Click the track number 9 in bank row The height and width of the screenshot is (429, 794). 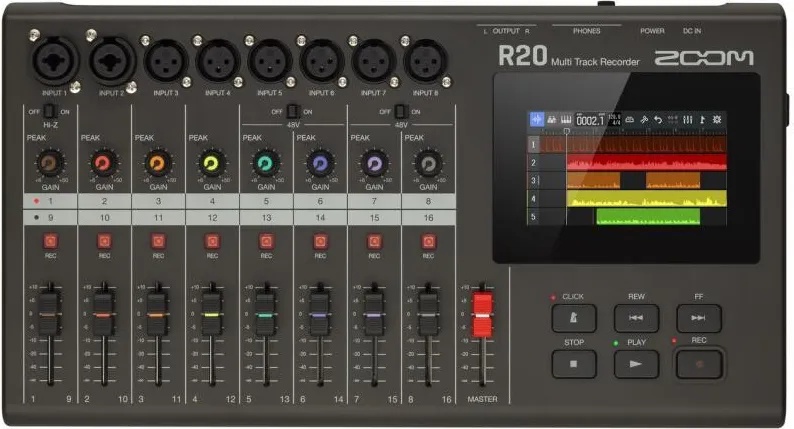pos(50,217)
